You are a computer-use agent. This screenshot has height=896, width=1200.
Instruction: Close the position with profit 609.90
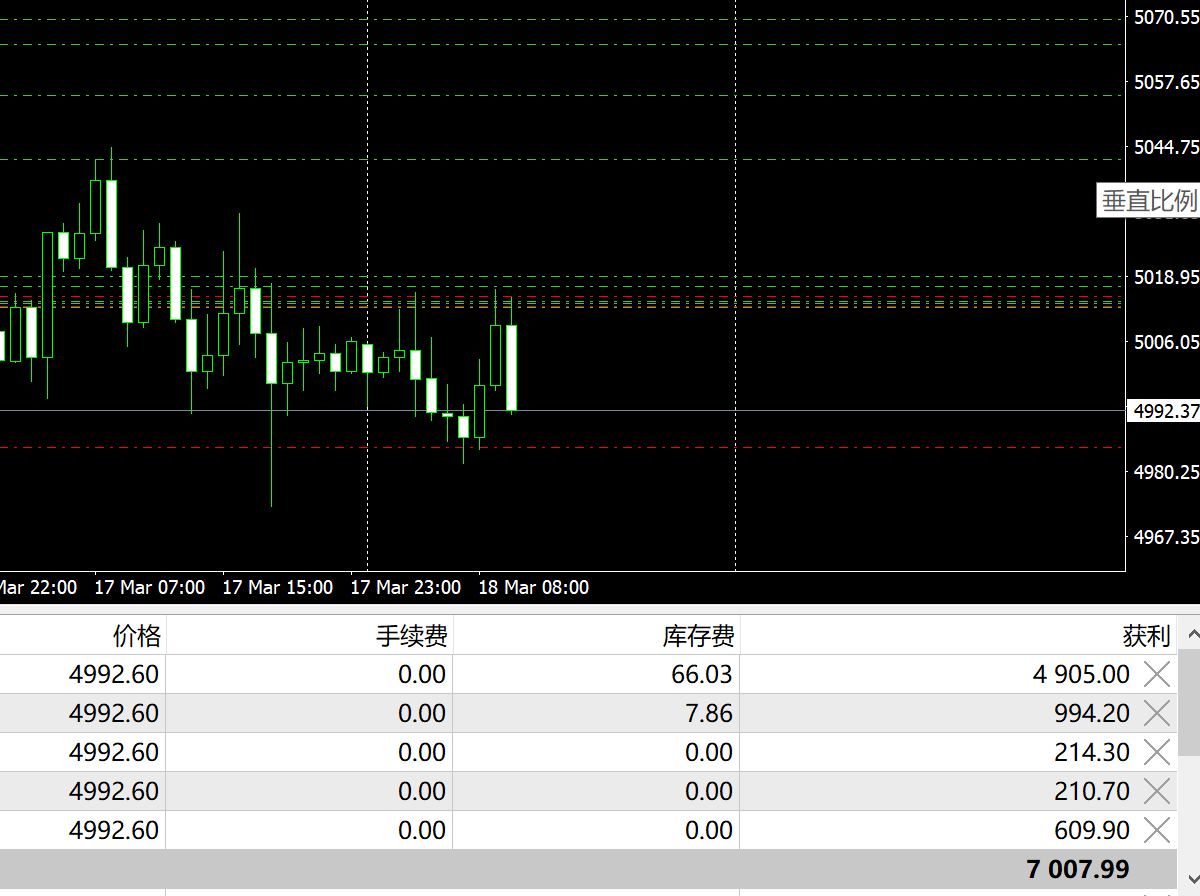(x=1156, y=830)
